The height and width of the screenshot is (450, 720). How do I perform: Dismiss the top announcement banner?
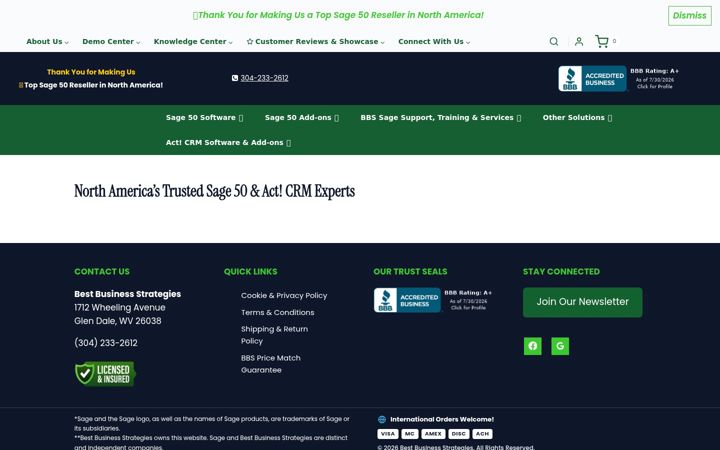(690, 16)
